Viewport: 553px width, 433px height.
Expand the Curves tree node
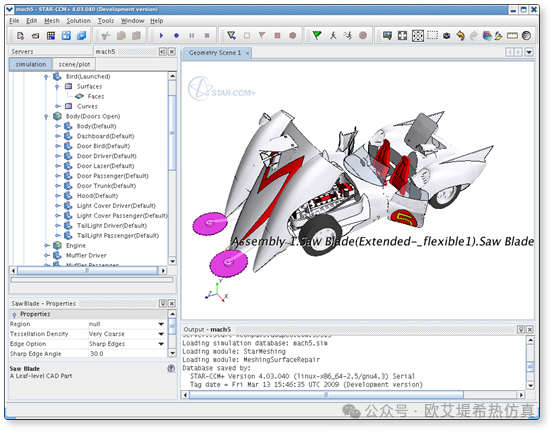coord(57,106)
